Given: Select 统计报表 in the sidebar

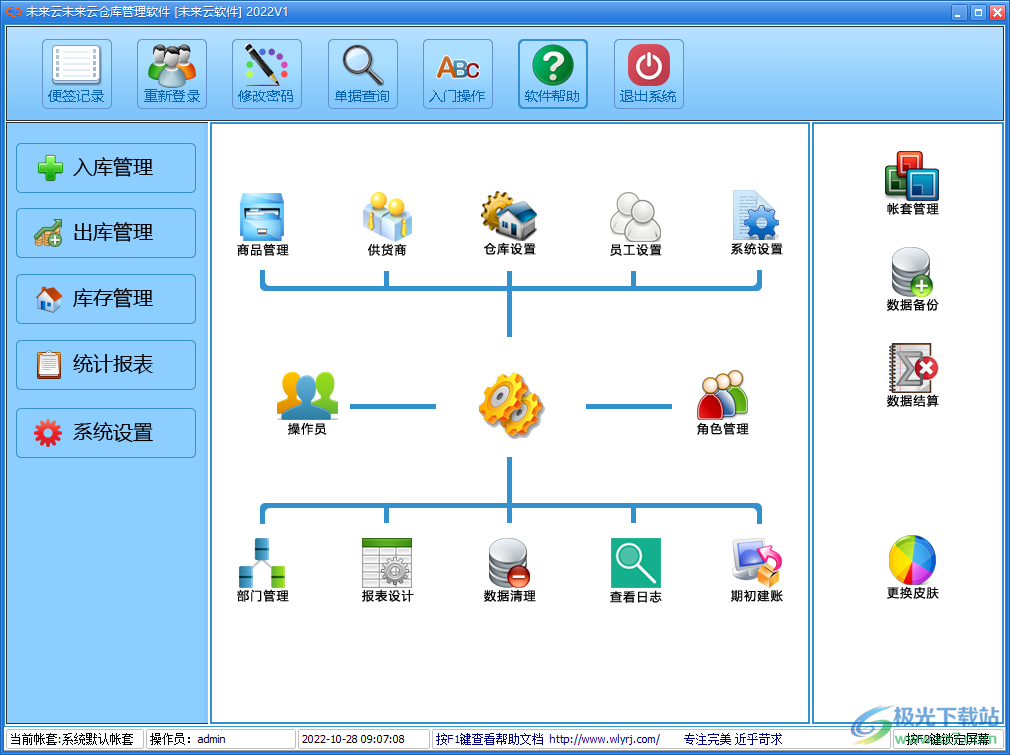Looking at the screenshot, I should [106, 365].
